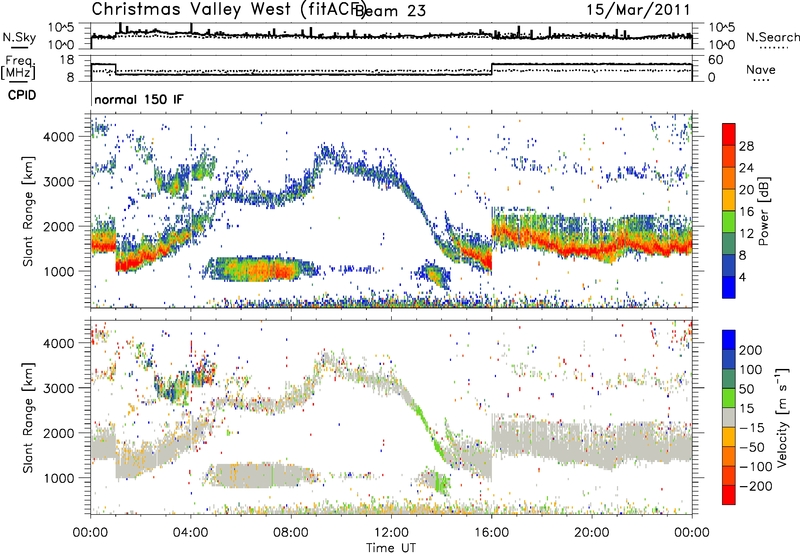Click the 'Time UT' axis title
This screenshot has height=554, width=800.
click(x=391, y=548)
